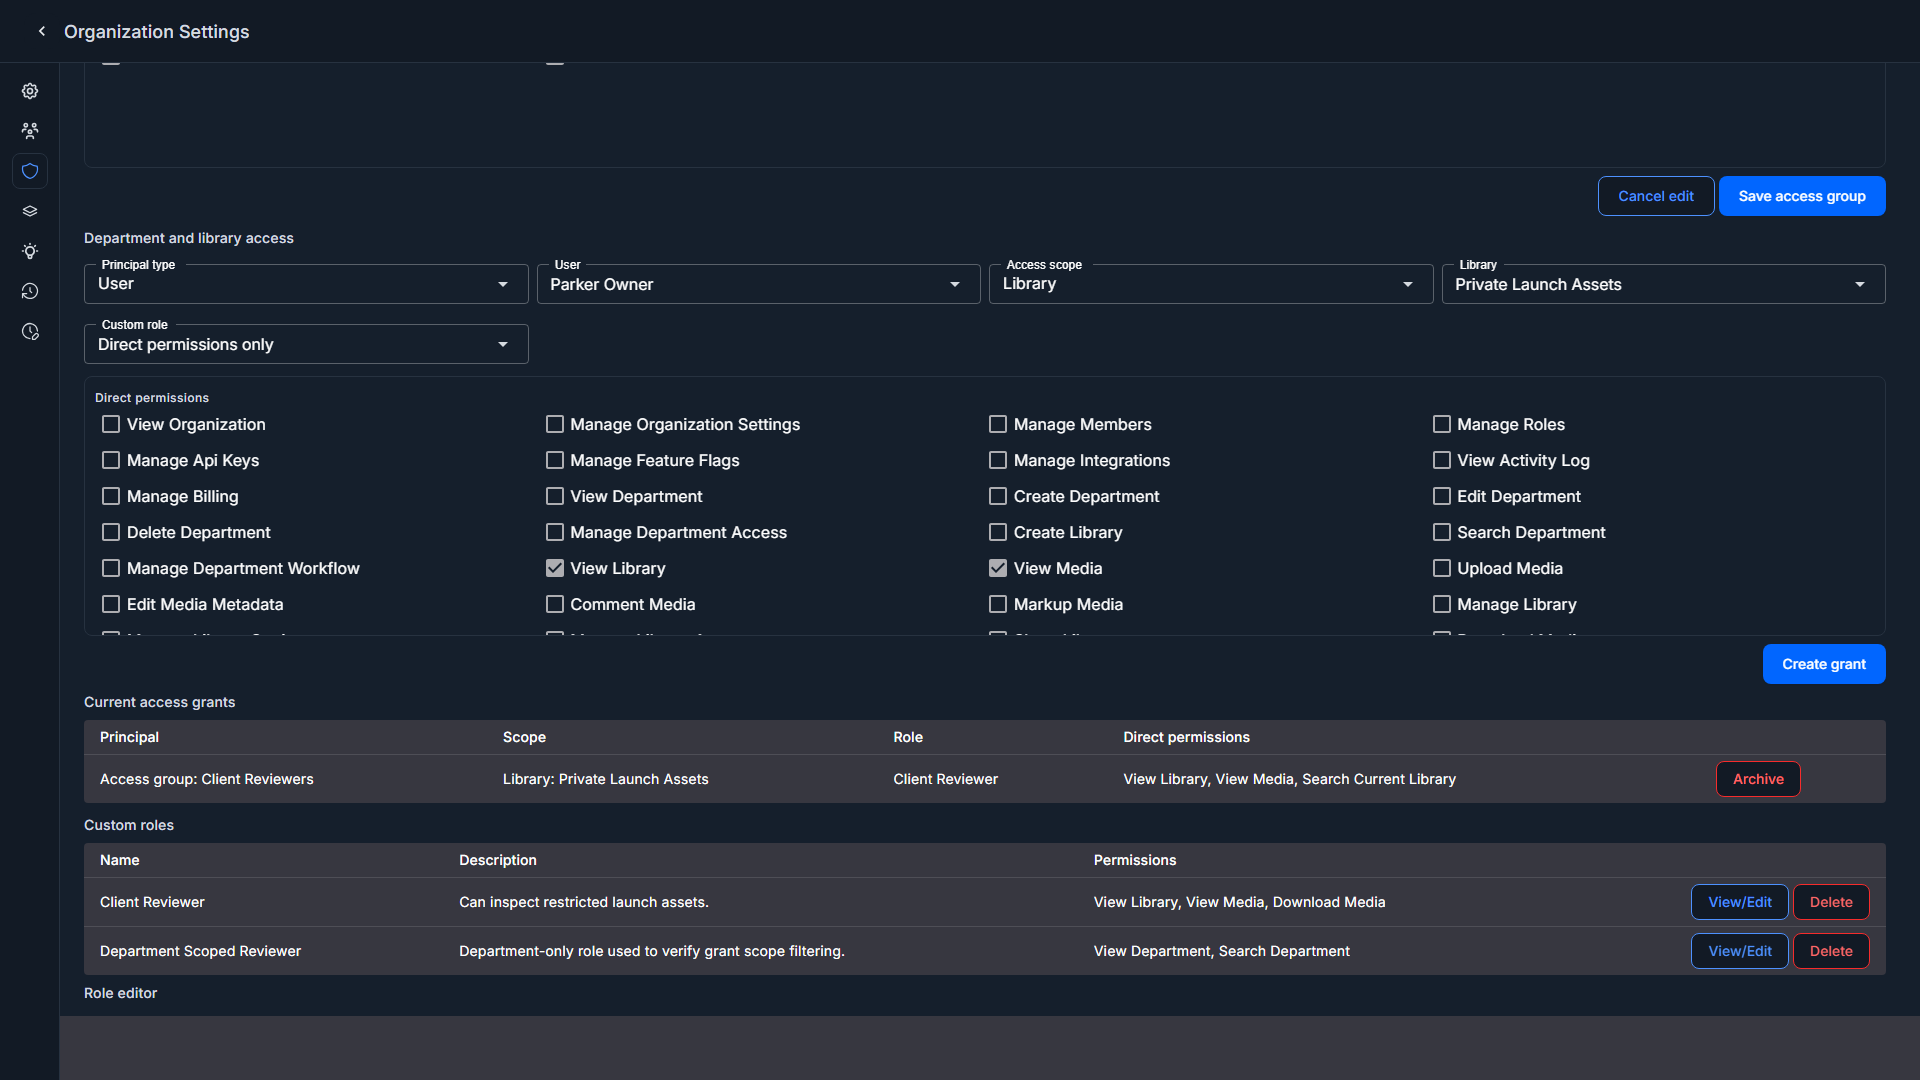
Task: Check the Create Library permission
Action: pos(998,532)
